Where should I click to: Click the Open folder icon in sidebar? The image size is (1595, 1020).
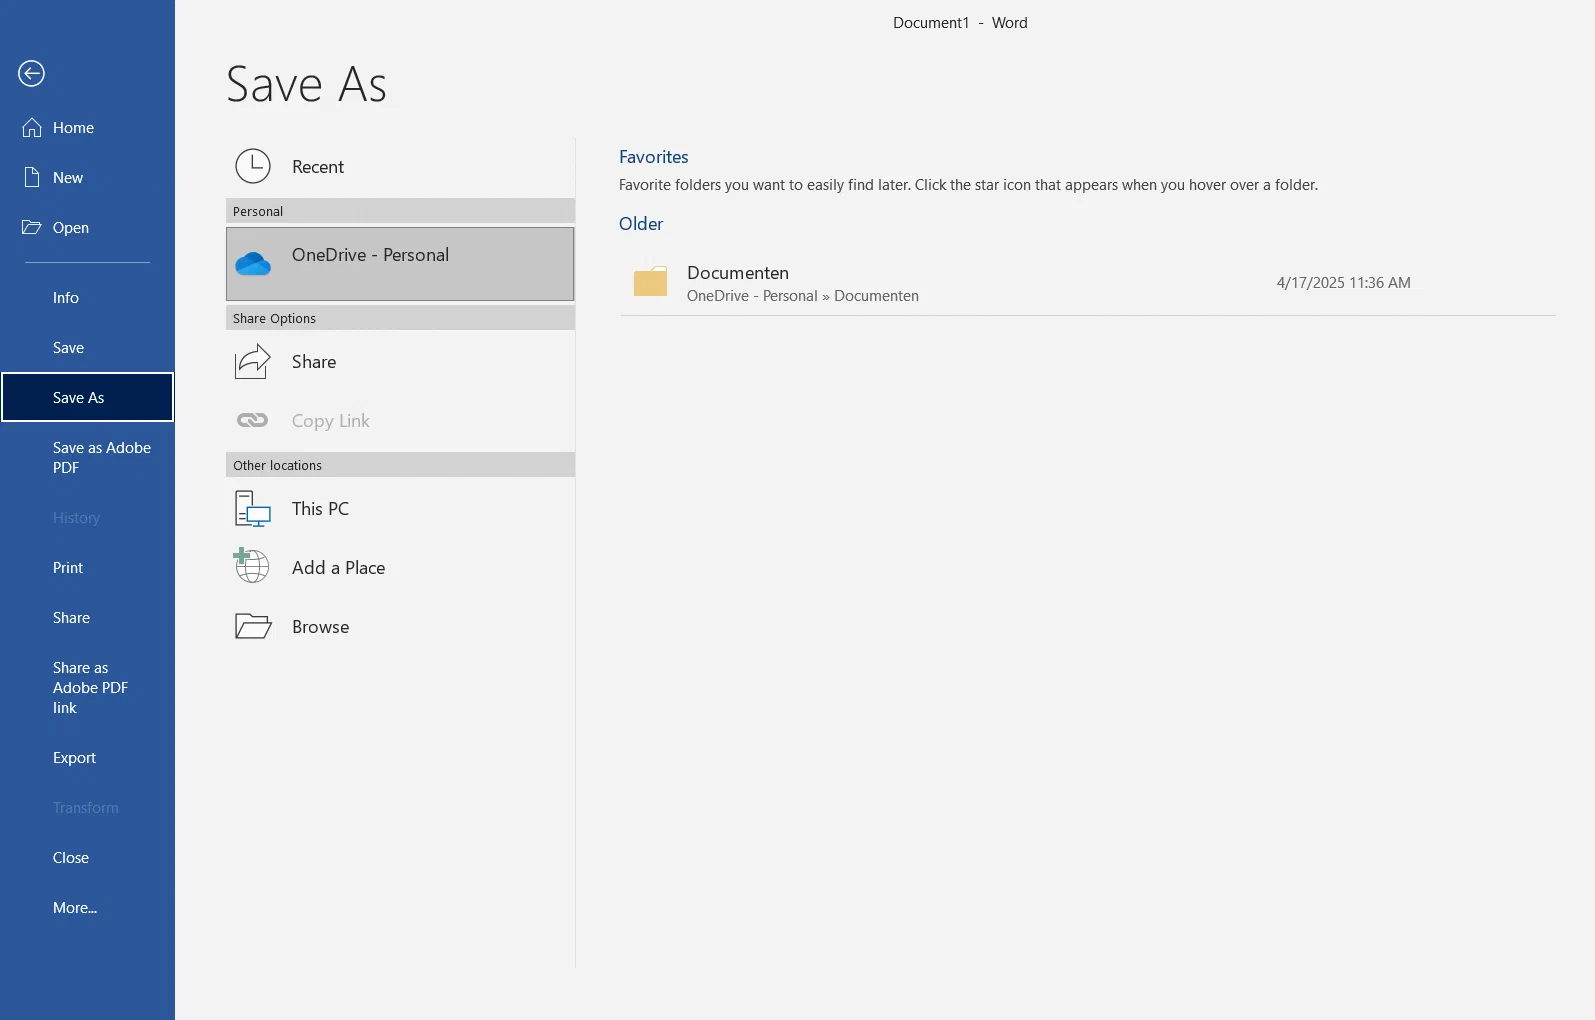pos(32,227)
